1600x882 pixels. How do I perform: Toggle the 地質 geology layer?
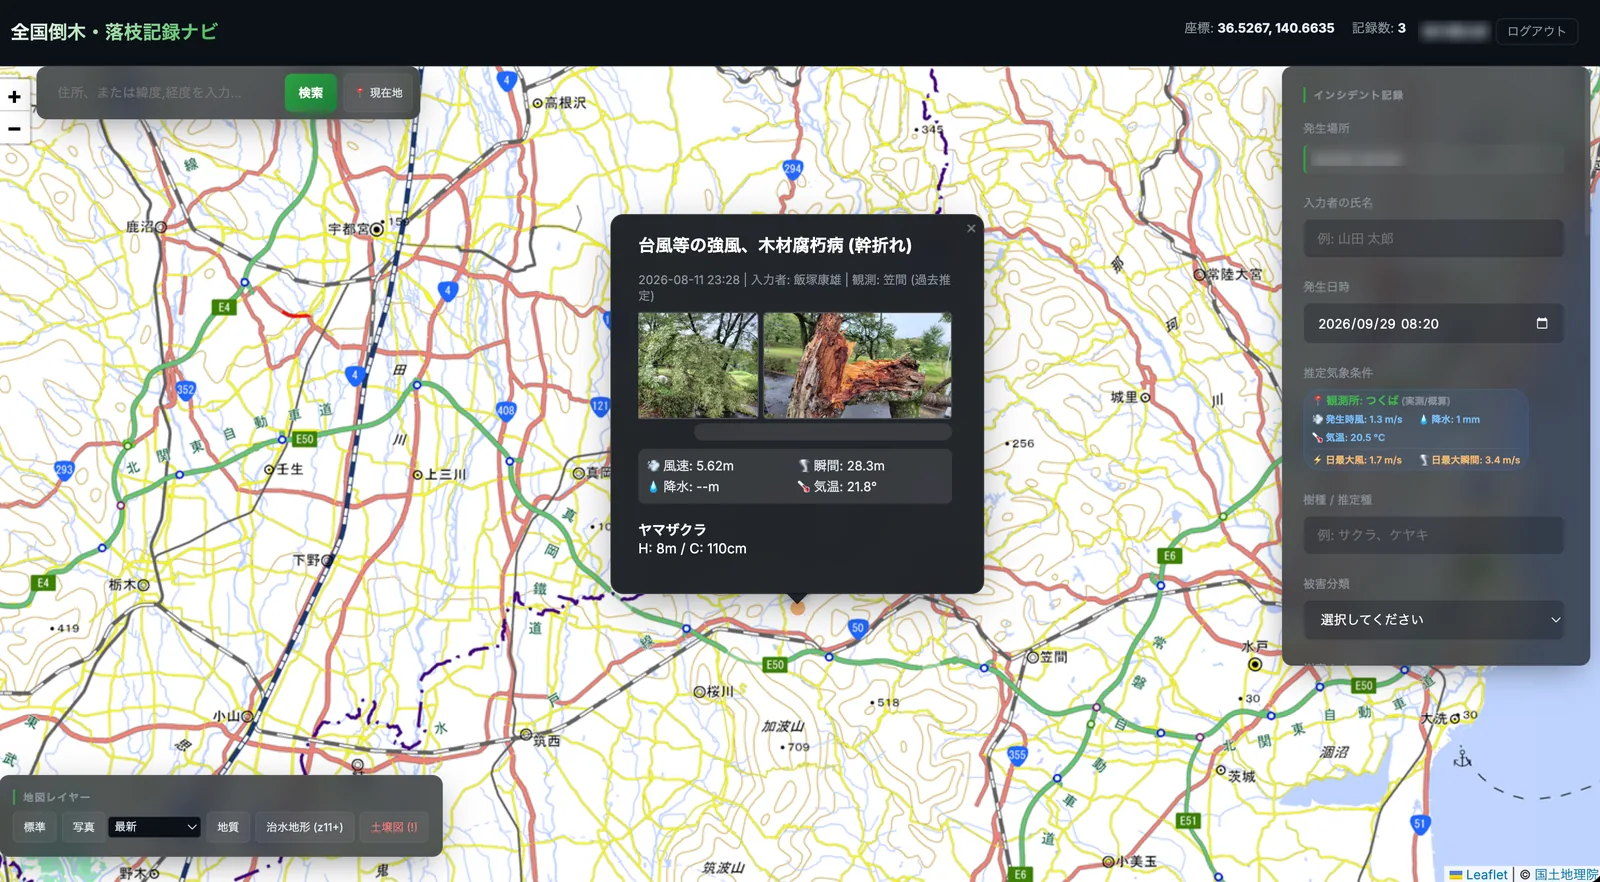point(228,827)
